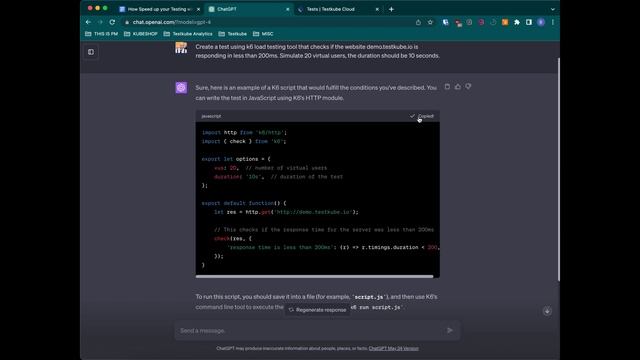Open a new browser tab
Viewport: 640px width, 360px height.
[x=391, y=9]
